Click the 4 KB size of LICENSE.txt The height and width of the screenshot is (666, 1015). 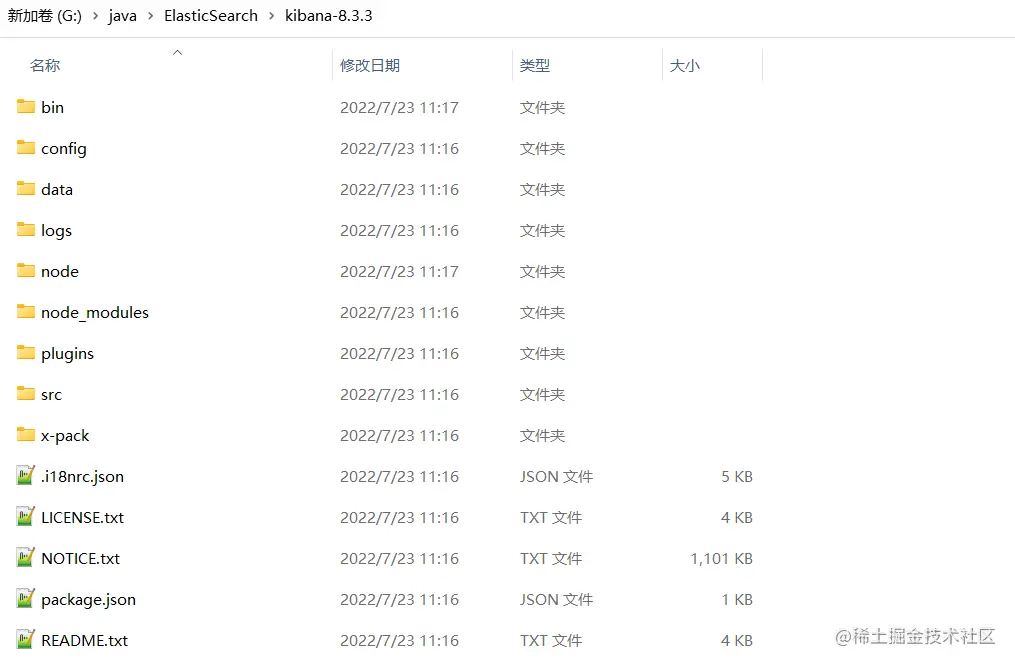click(x=737, y=518)
